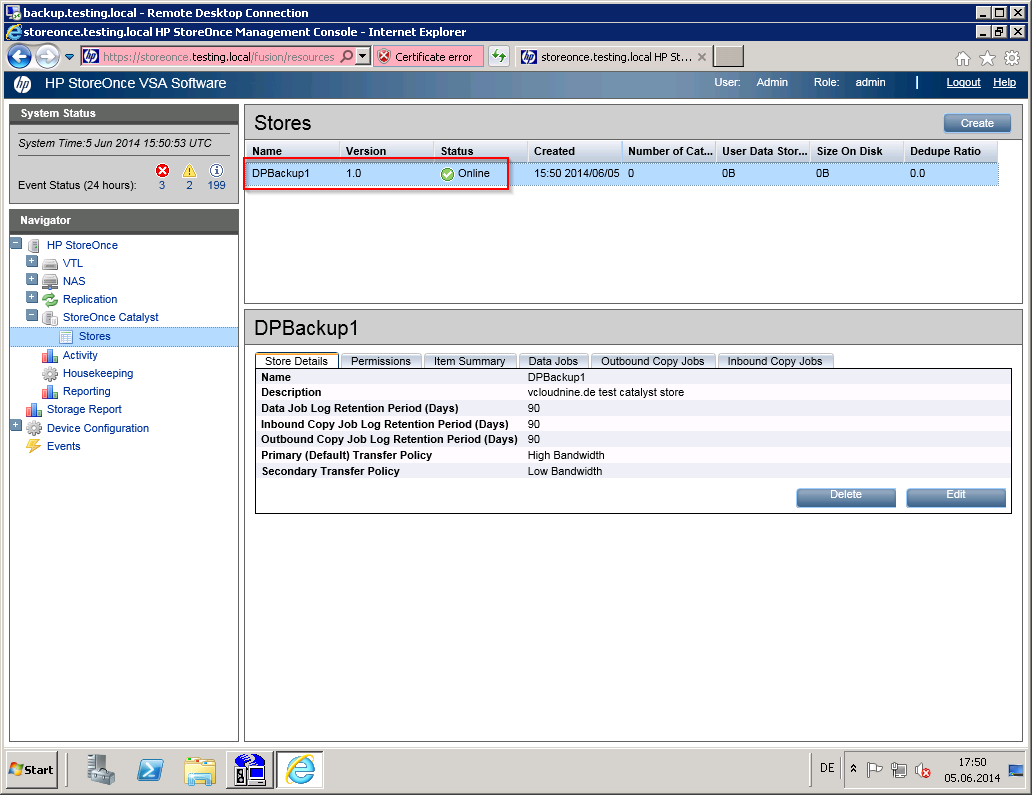Image resolution: width=1032 pixels, height=795 pixels.
Task: Click the green Online status checkmark
Action: tap(448, 174)
